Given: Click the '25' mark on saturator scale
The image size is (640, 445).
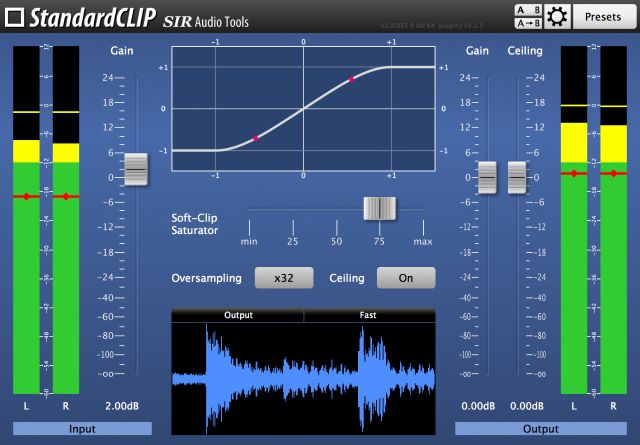Looking at the screenshot, I should pyautogui.click(x=293, y=241).
